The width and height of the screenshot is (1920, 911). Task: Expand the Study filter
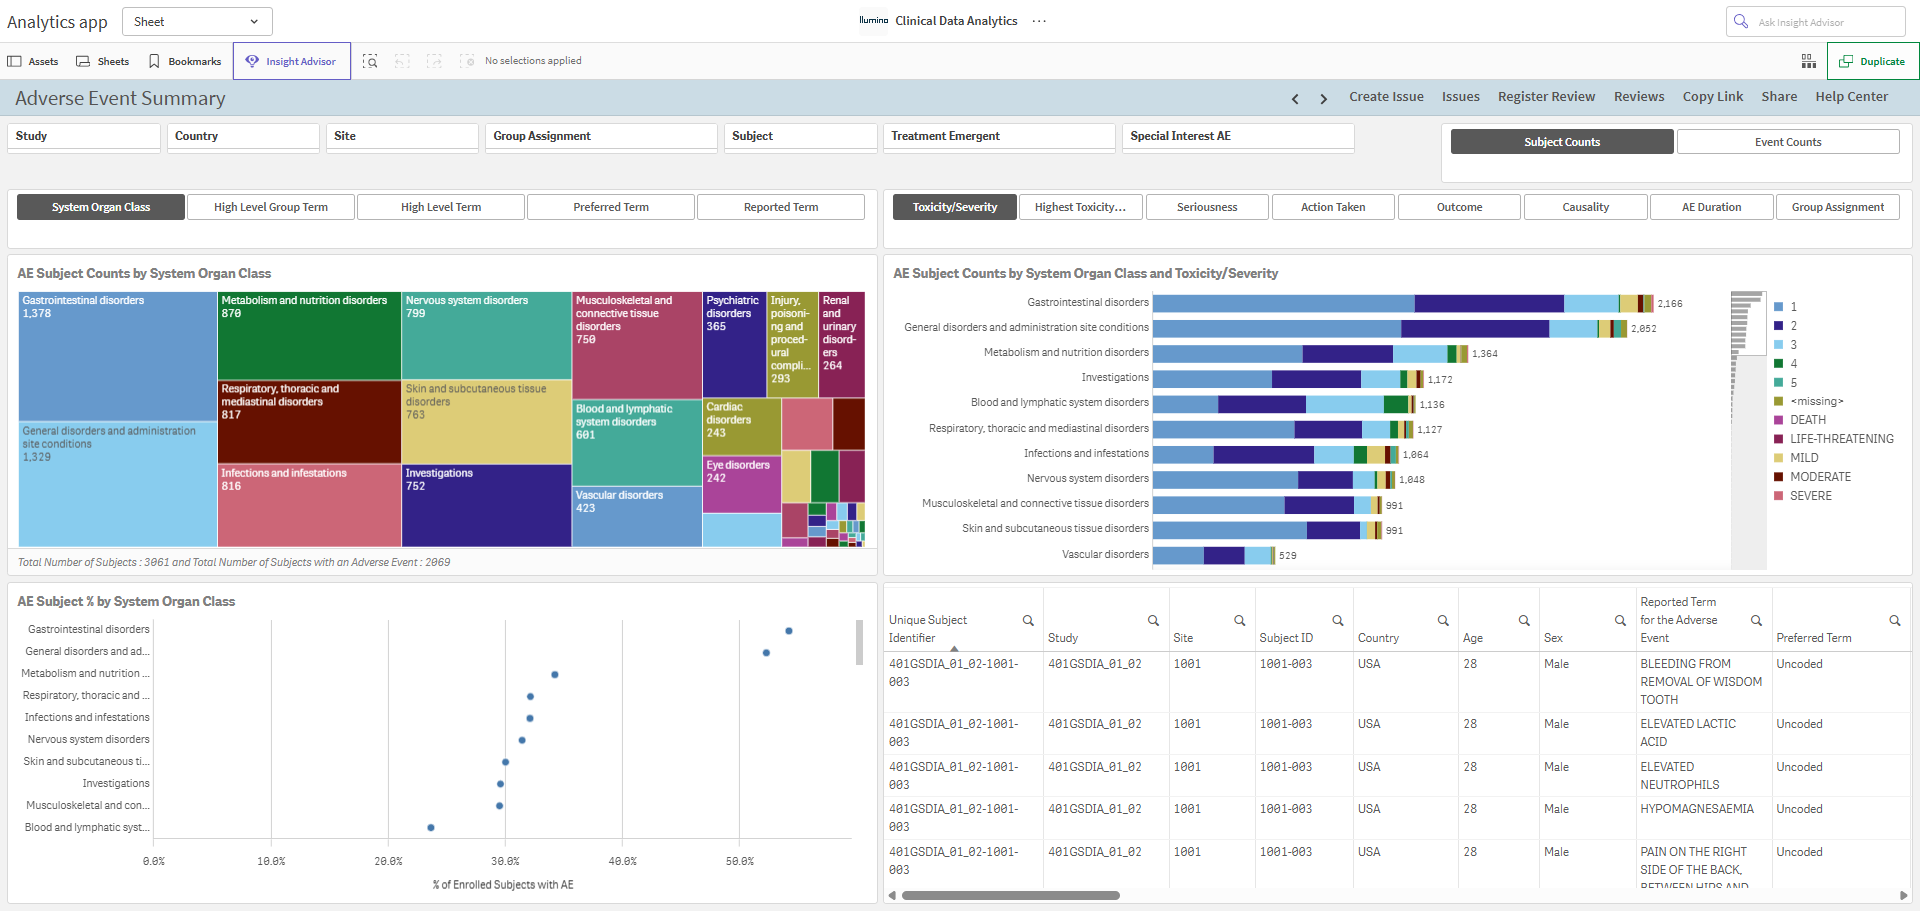coord(84,136)
